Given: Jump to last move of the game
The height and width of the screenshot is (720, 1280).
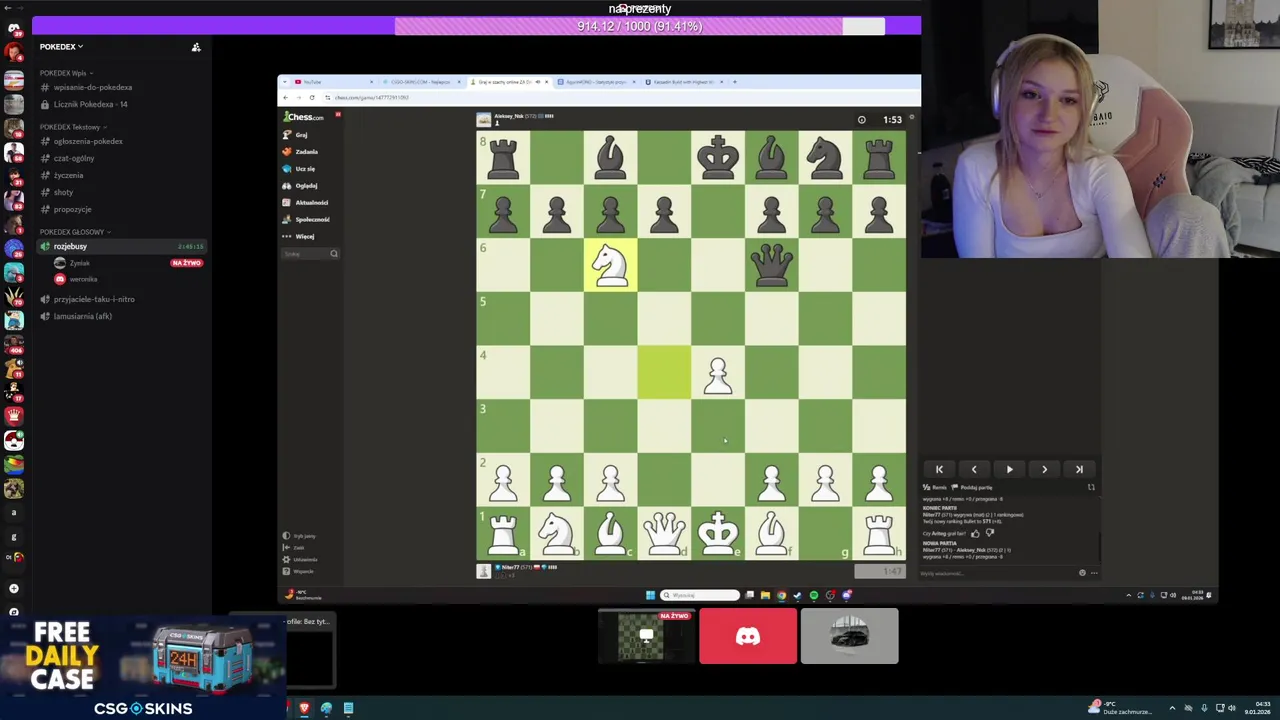Looking at the screenshot, I should point(1079,469).
